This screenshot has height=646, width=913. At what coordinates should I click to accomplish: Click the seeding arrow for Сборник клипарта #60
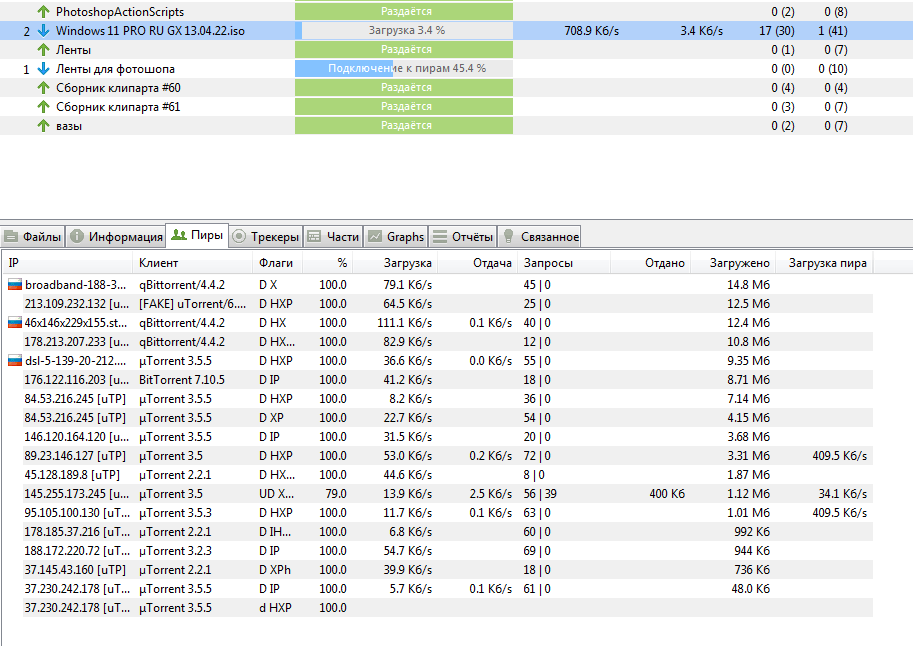tap(43, 88)
